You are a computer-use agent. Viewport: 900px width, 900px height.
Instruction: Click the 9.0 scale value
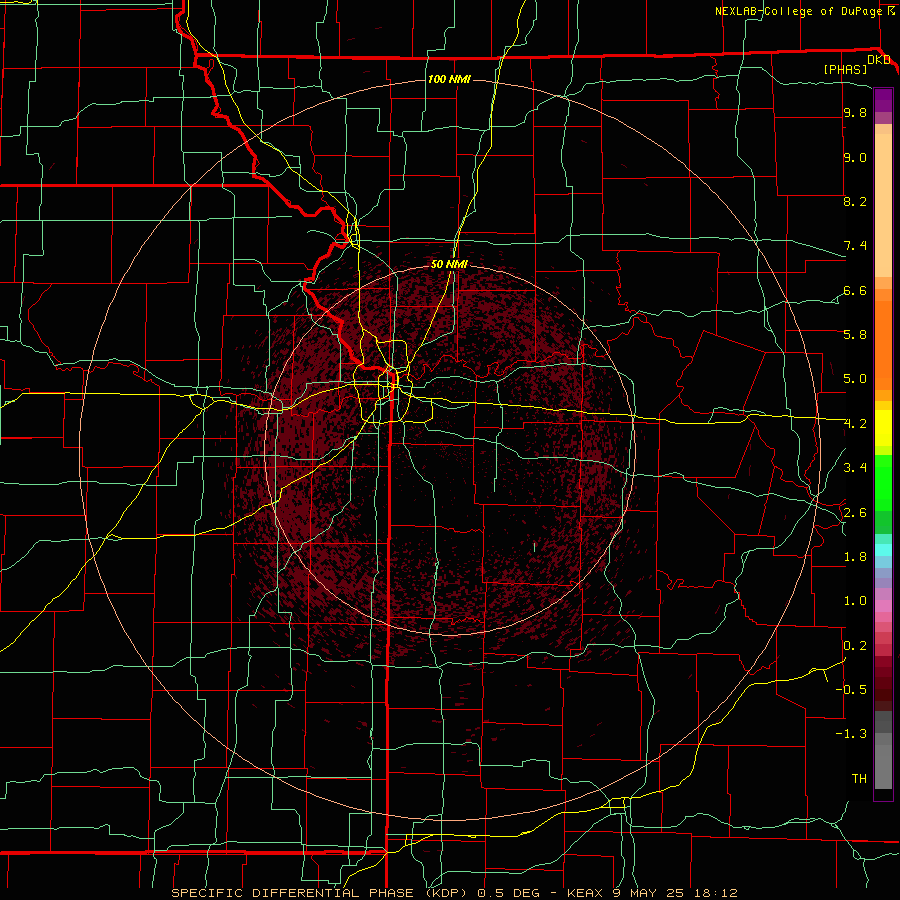tap(855, 158)
